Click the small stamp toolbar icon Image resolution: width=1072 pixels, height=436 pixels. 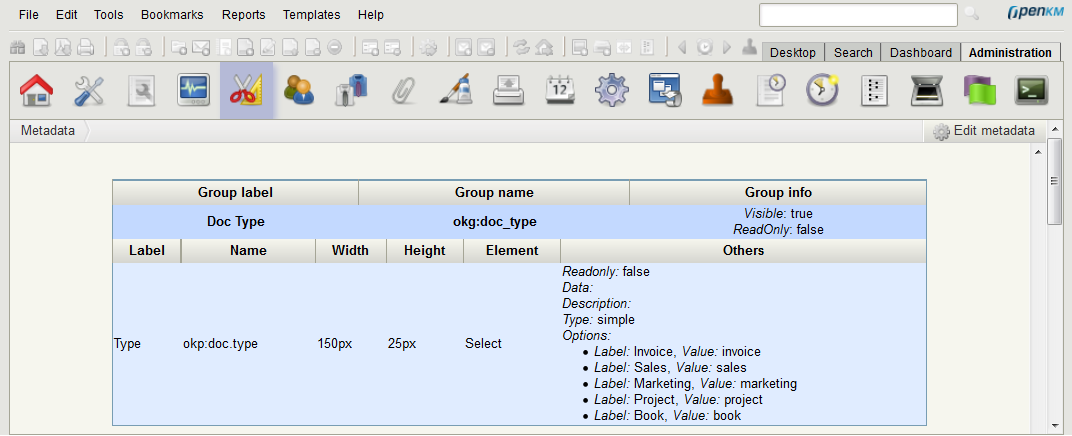750,47
